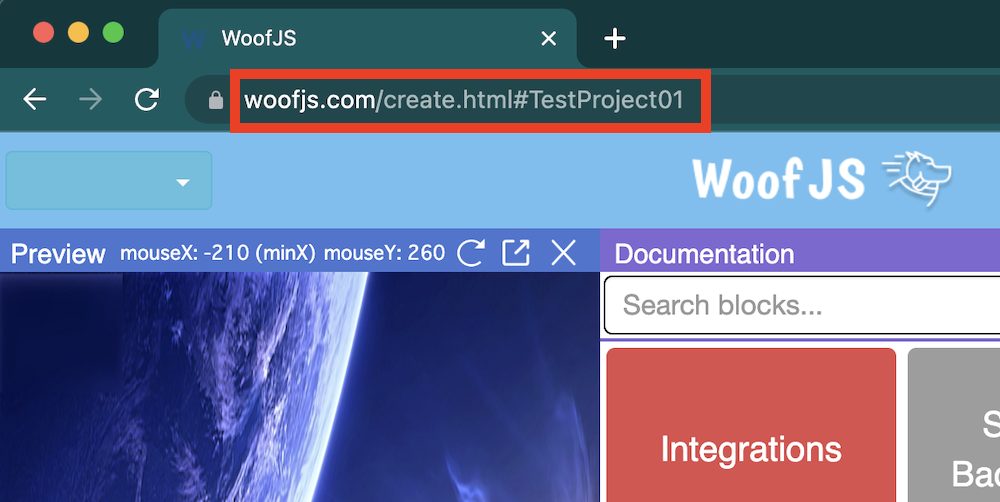This screenshot has width=1000, height=502.
Task: Close the WoofJS browser tab
Action: (548, 38)
